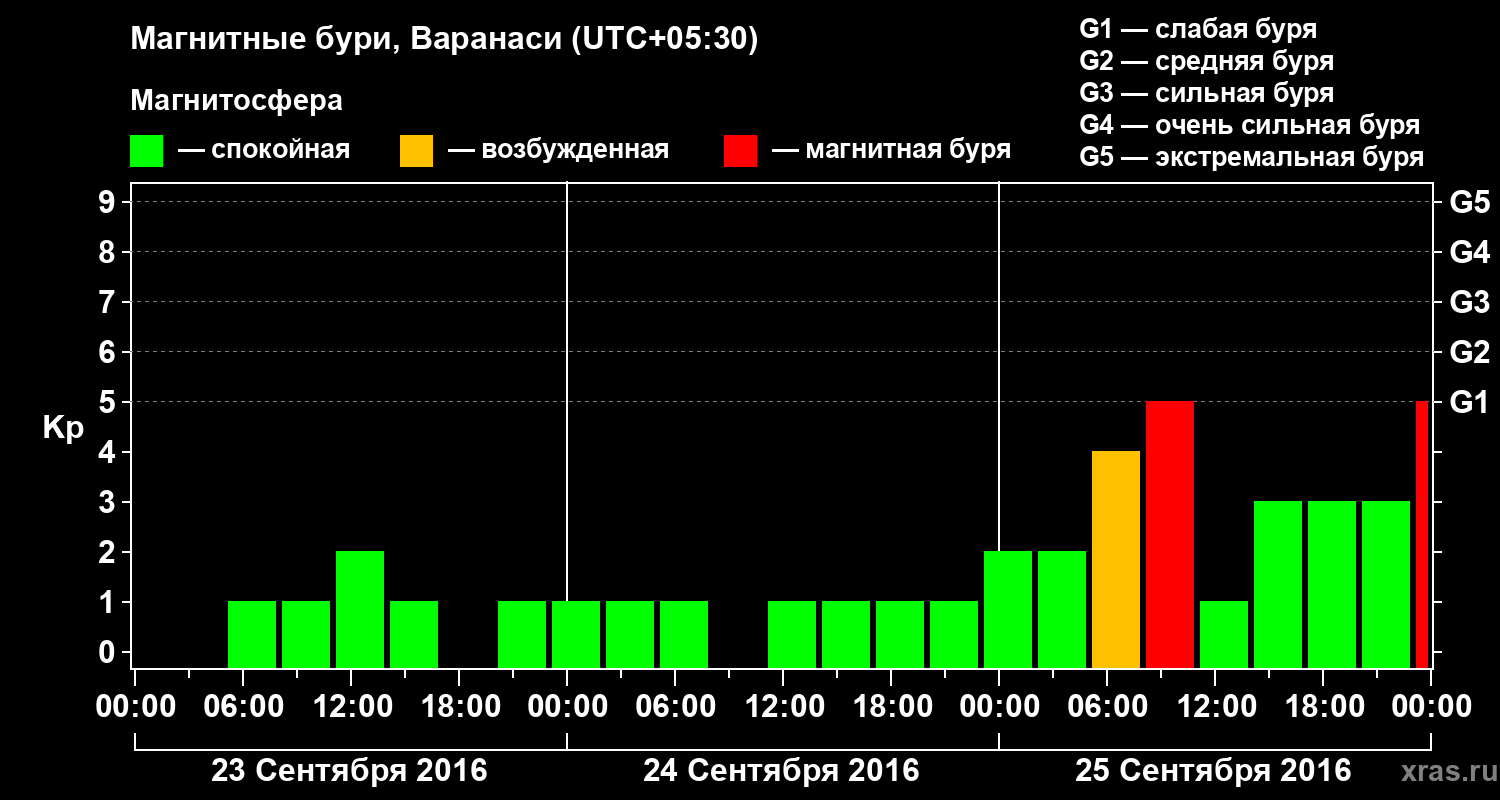Click the 12:00 time label for 23 September

click(x=351, y=707)
